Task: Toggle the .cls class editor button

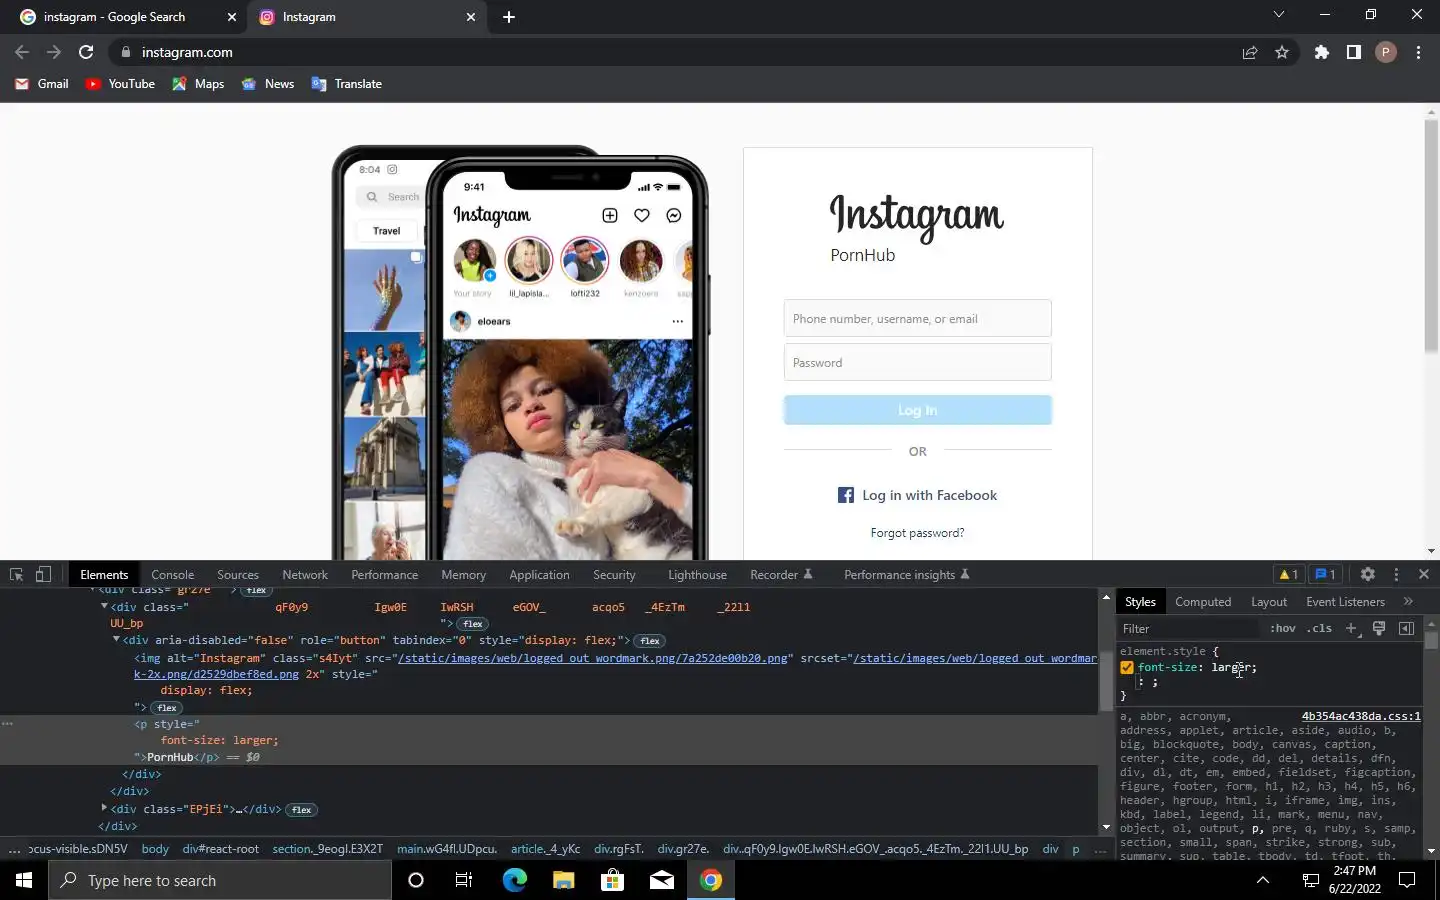Action: pyautogui.click(x=1320, y=628)
